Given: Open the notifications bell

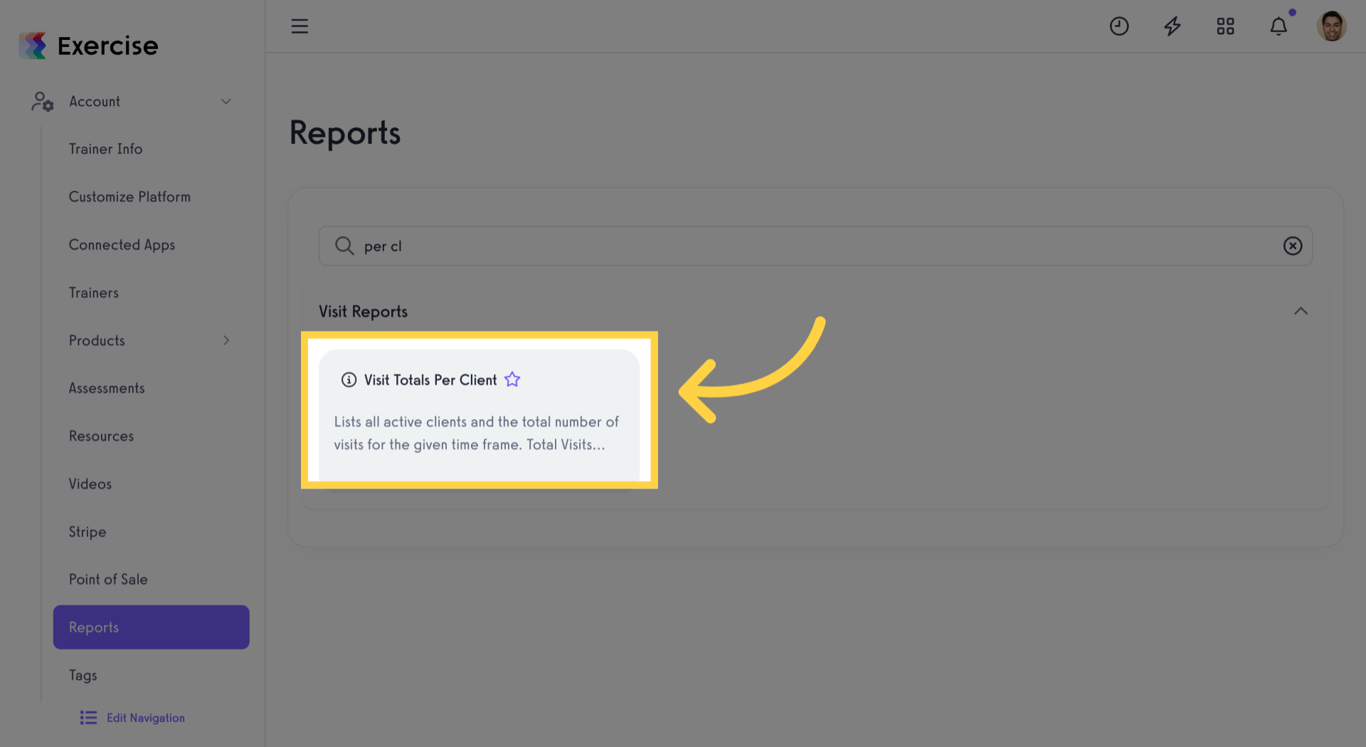Looking at the screenshot, I should [x=1278, y=26].
